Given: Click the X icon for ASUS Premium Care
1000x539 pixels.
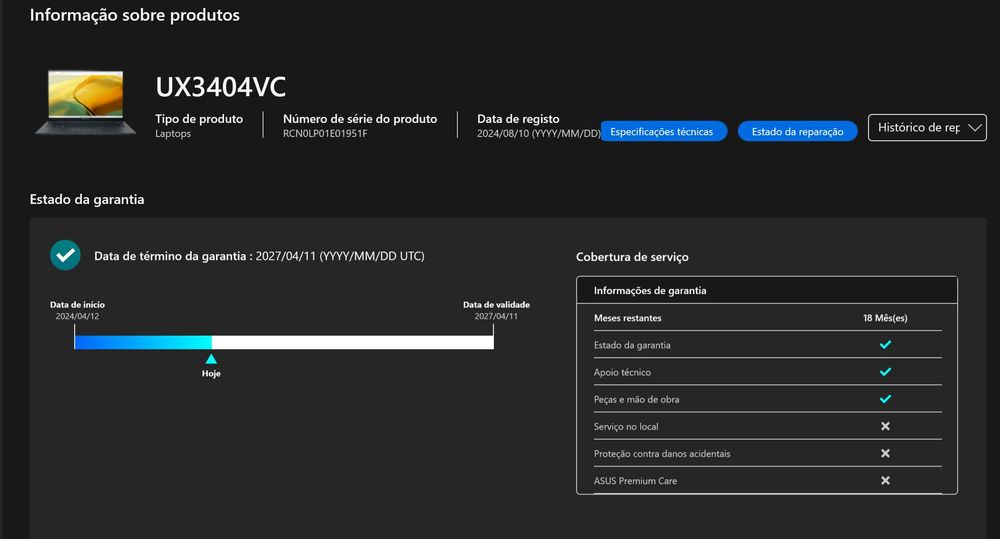Looking at the screenshot, I should click(885, 481).
